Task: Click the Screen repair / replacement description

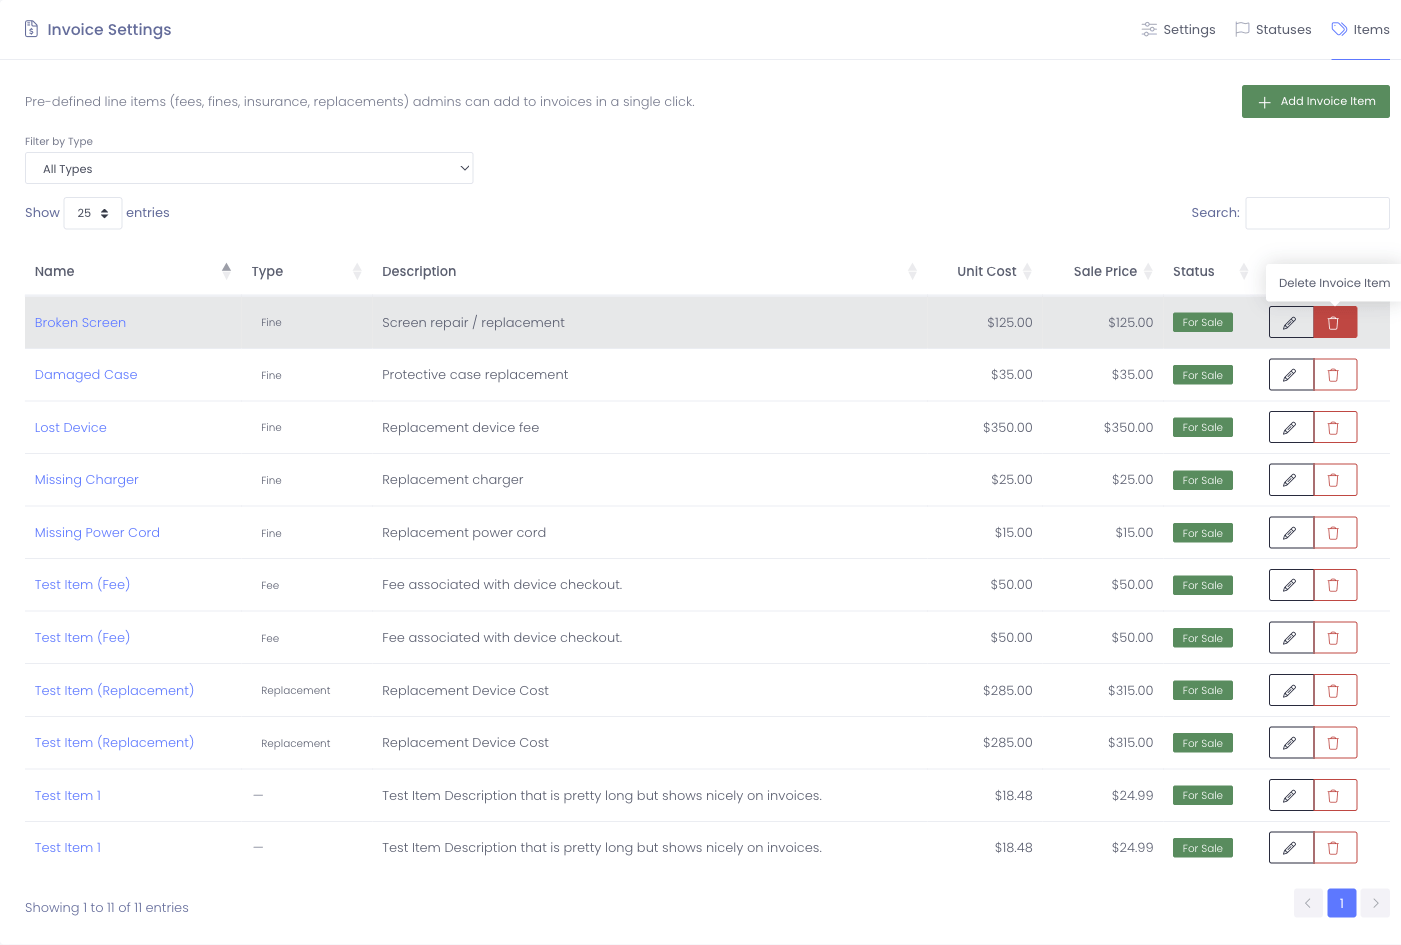Action: coord(473,322)
